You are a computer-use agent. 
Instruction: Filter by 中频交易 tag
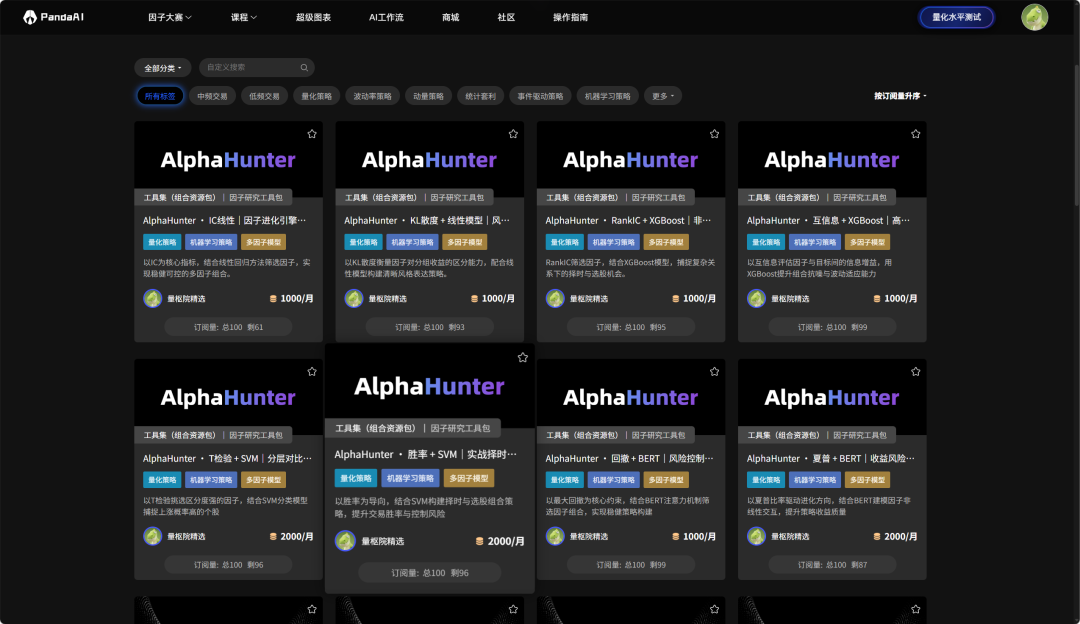pos(212,96)
